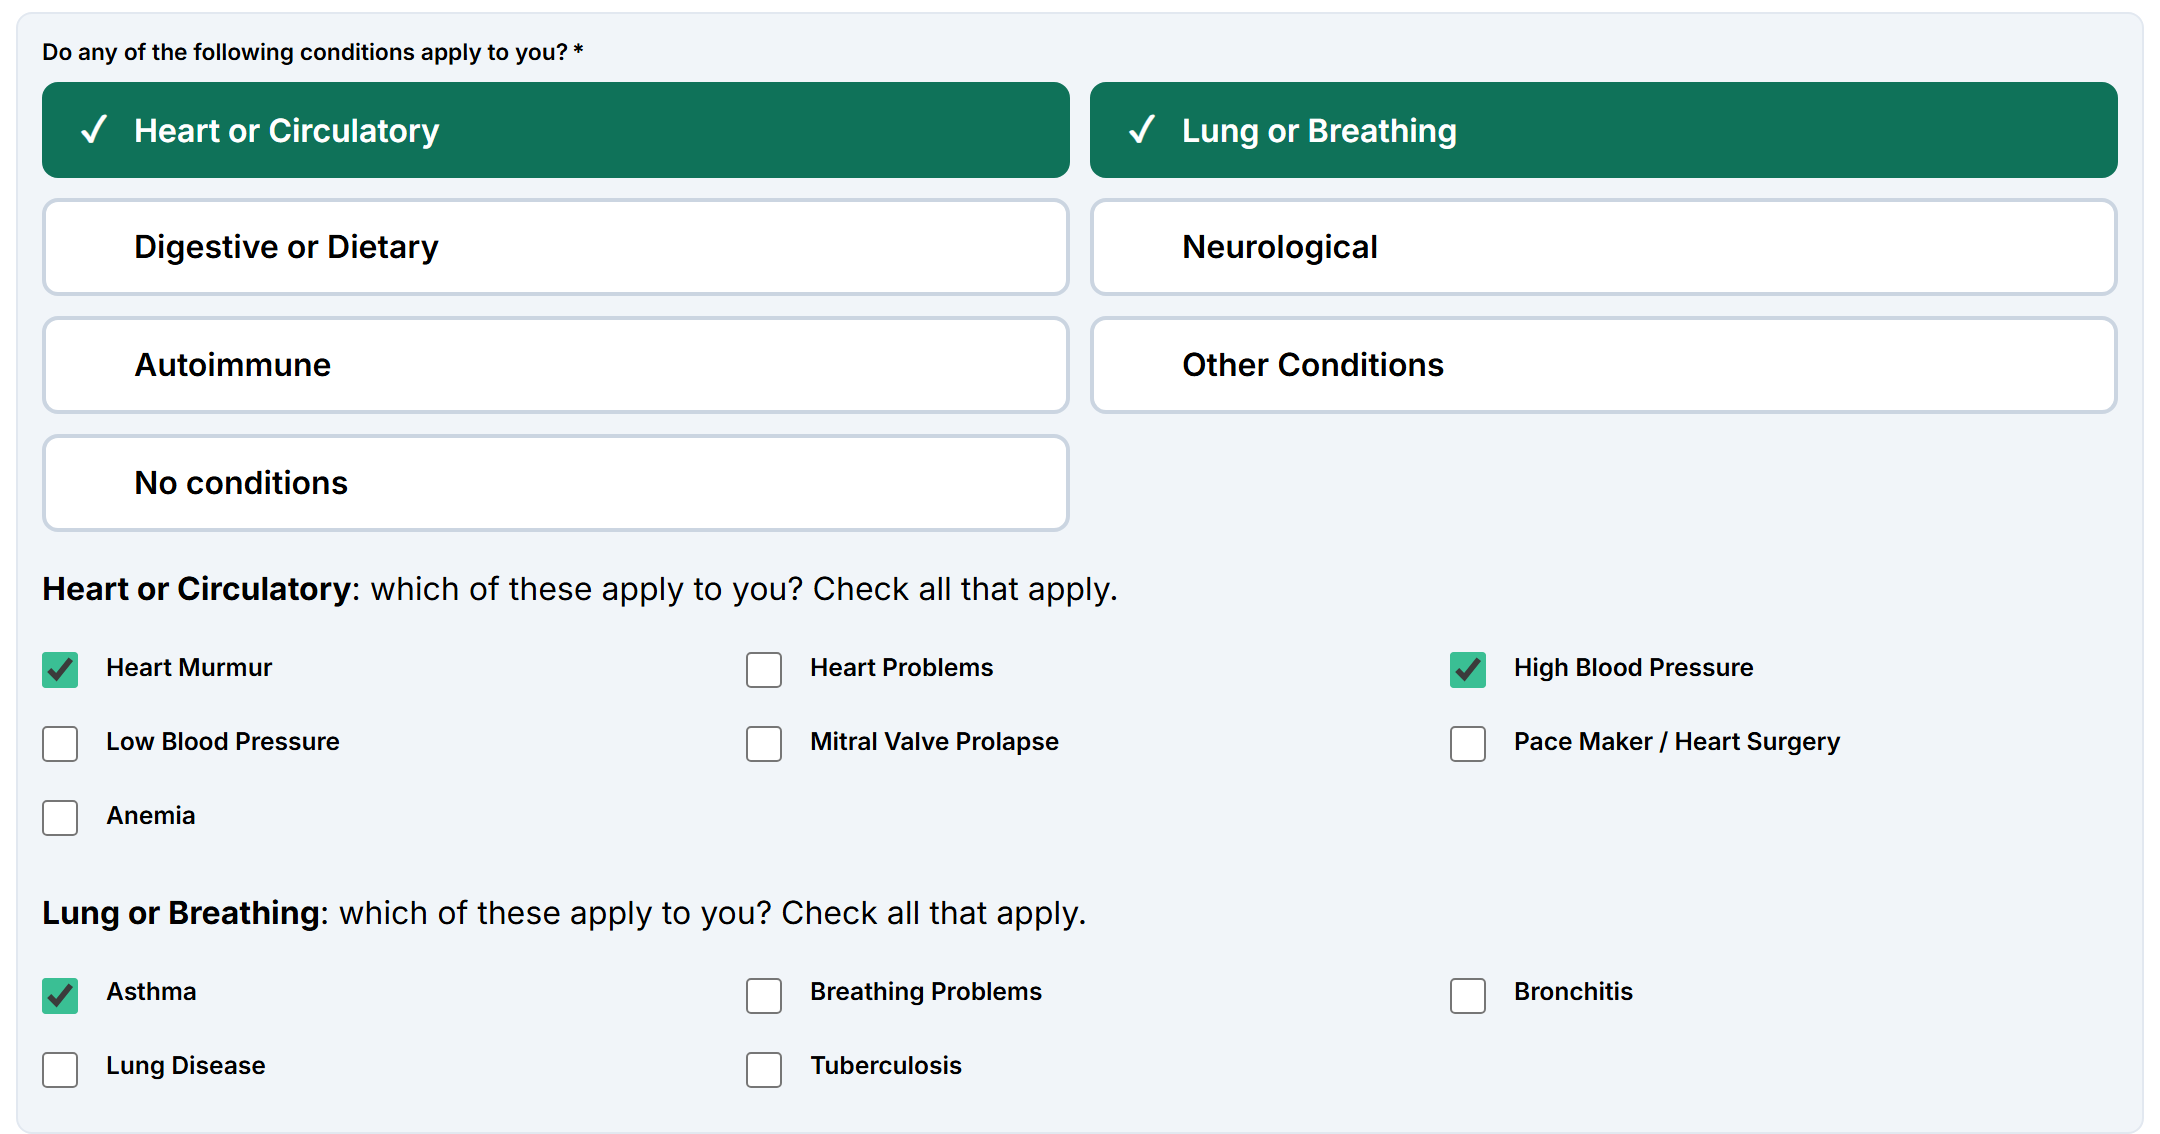The height and width of the screenshot is (1134, 2160).
Task: Tick the Bronchitis checkbox
Action: click(x=1468, y=995)
